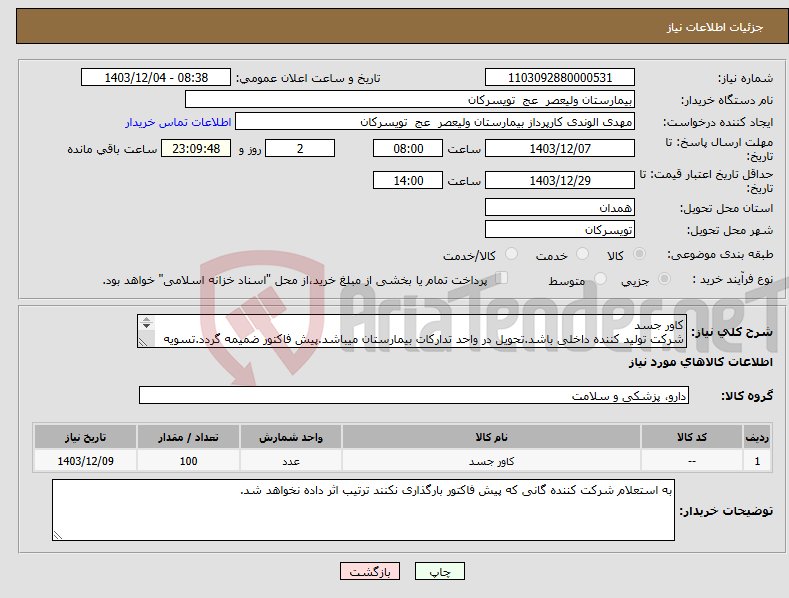Click the واحد شمارش column header

pos(291,437)
